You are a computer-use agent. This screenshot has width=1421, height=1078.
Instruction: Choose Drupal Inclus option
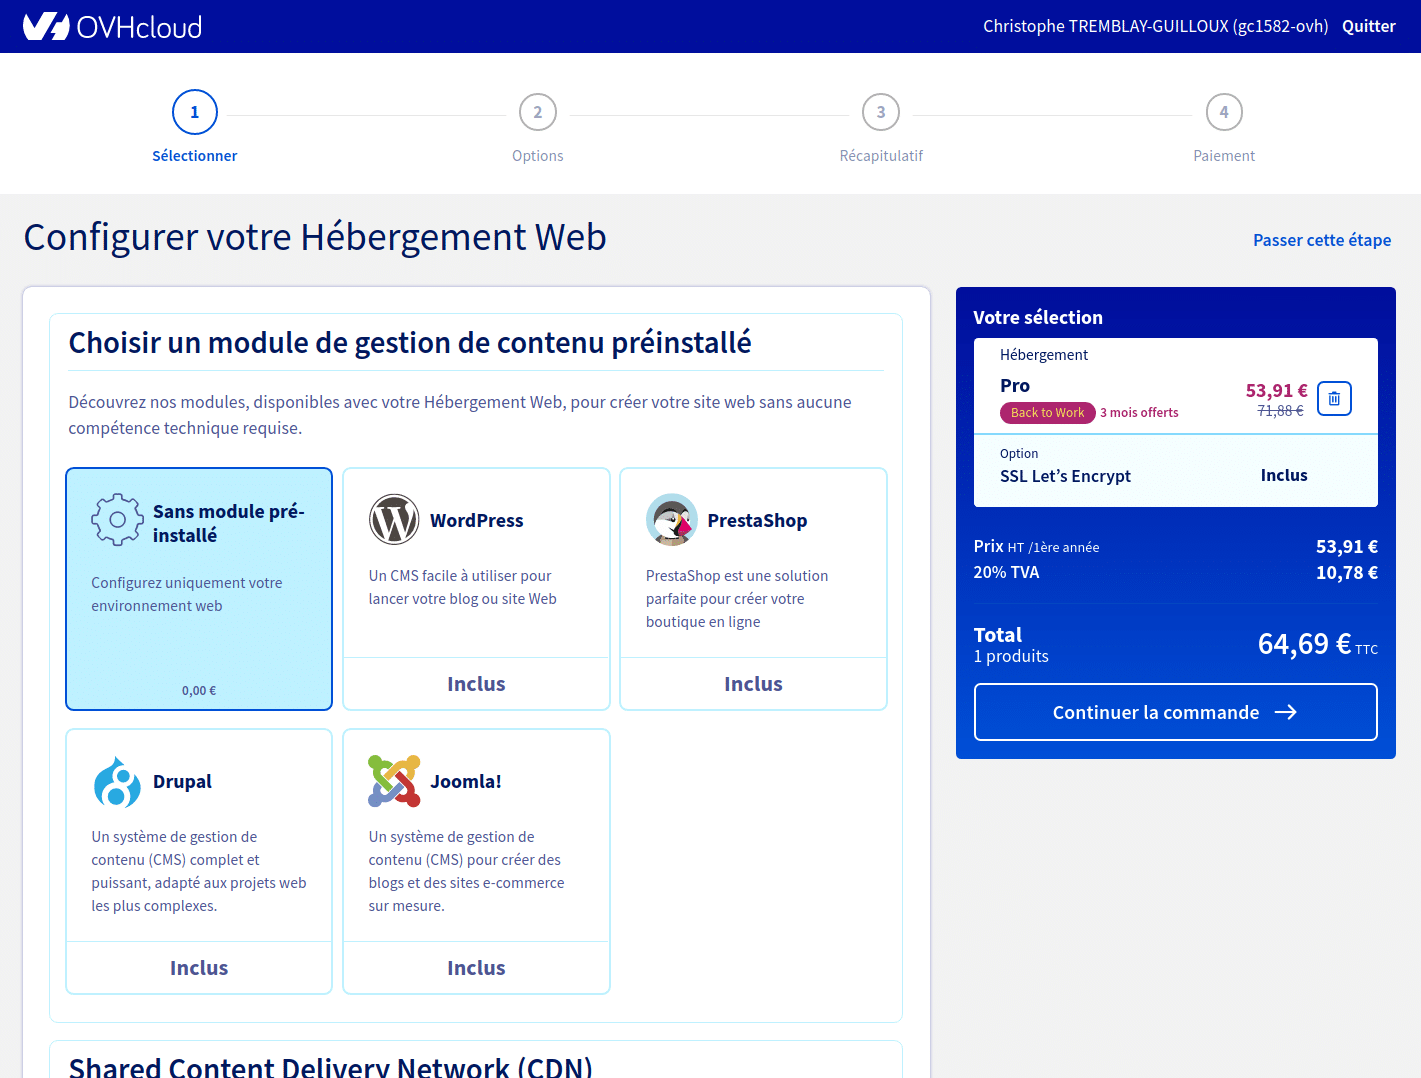coord(199,968)
